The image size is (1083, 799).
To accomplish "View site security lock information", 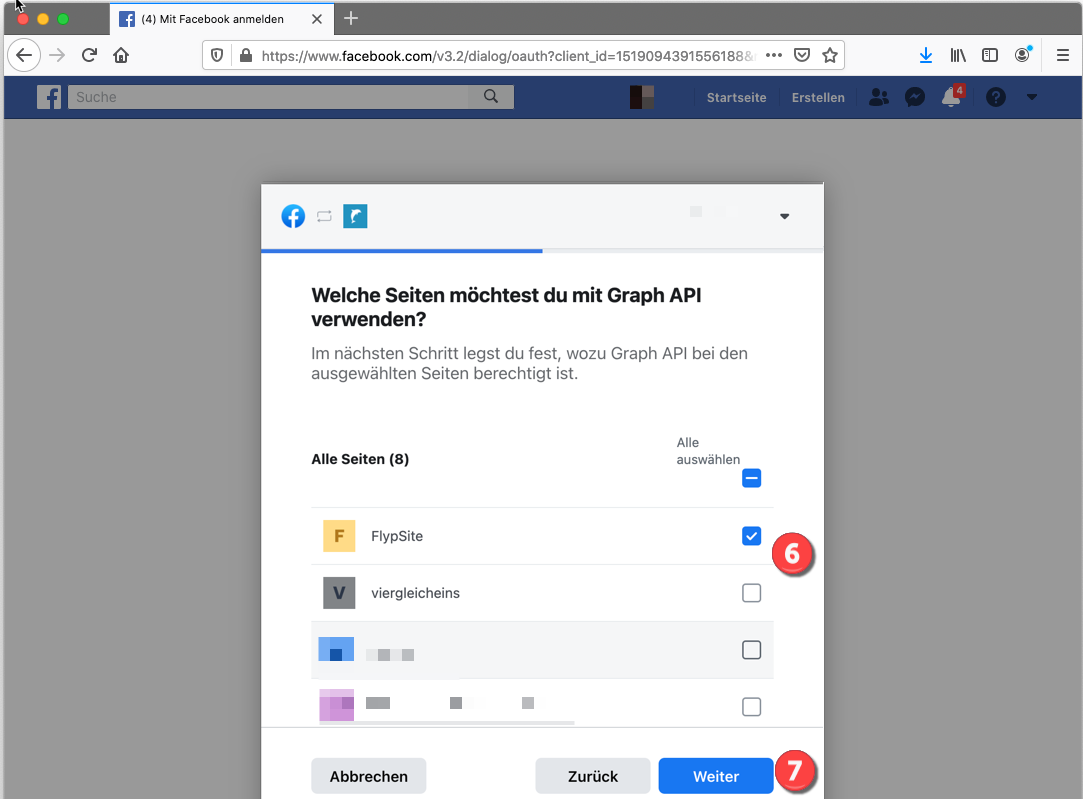I will [x=245, y=55].
